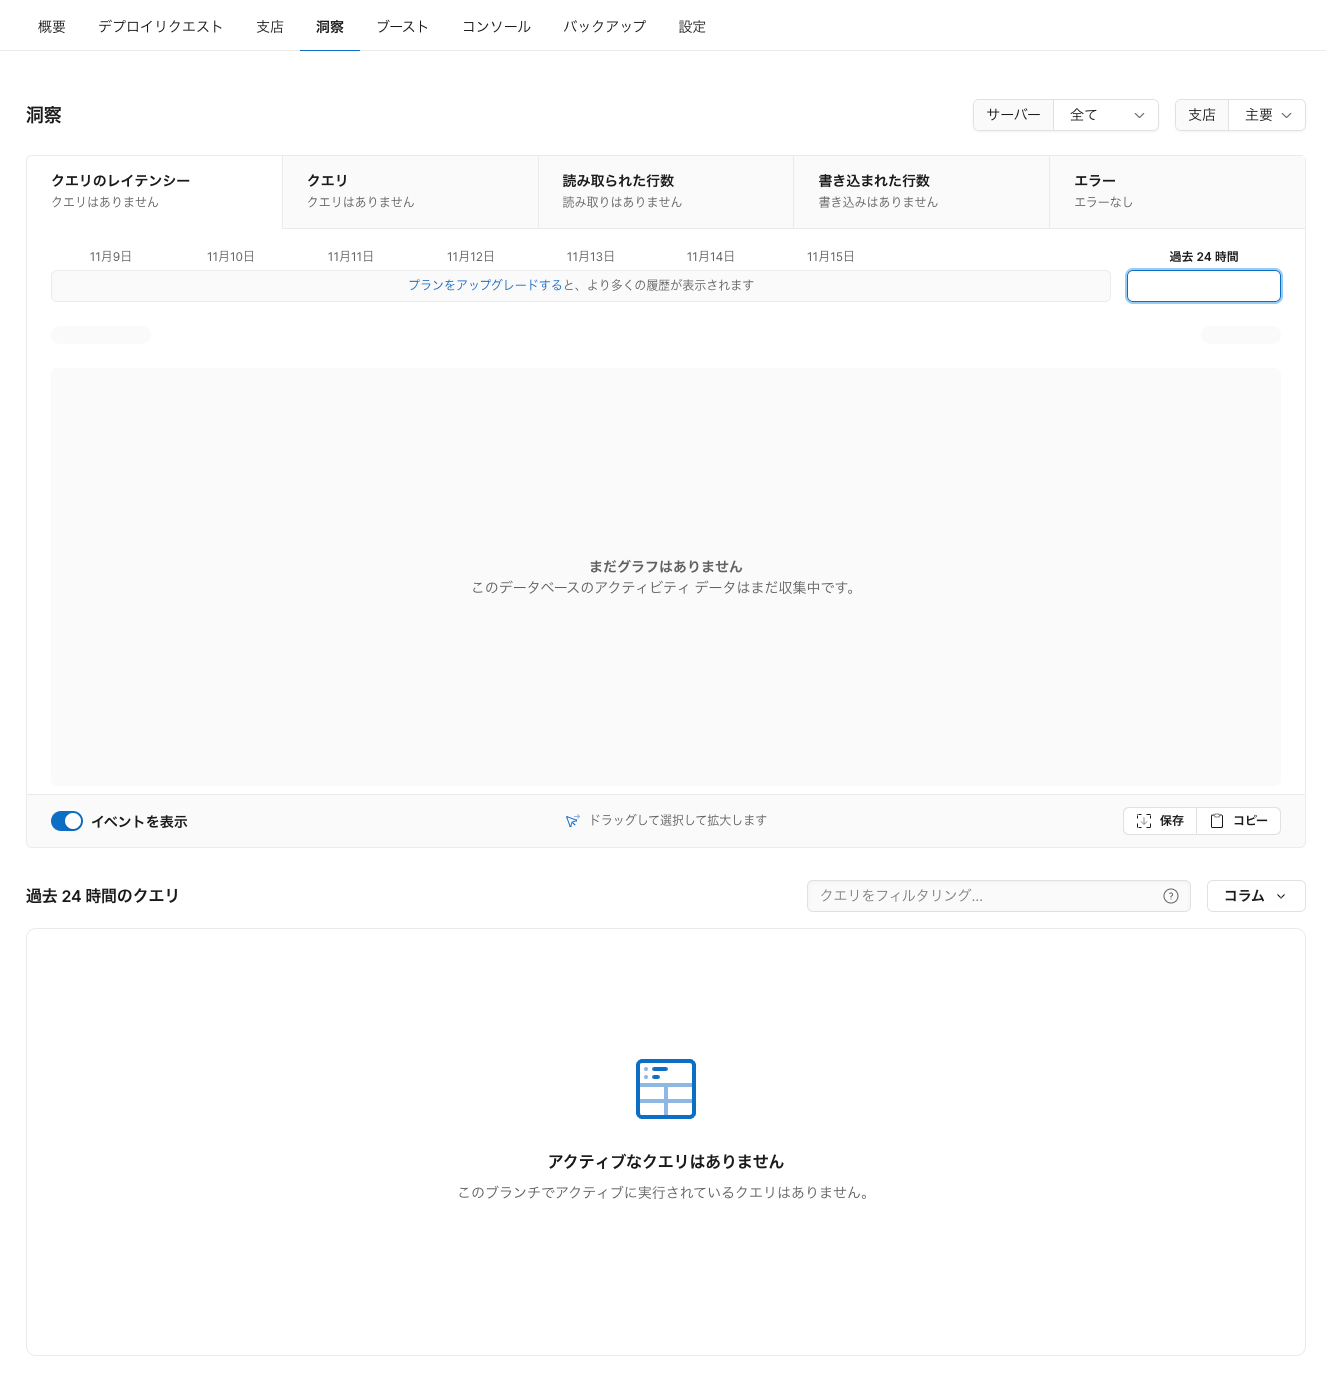This screenshot has width=1326, height=1382.
Task: Click the 11月10日 timeline date
Action: point(231,257)
